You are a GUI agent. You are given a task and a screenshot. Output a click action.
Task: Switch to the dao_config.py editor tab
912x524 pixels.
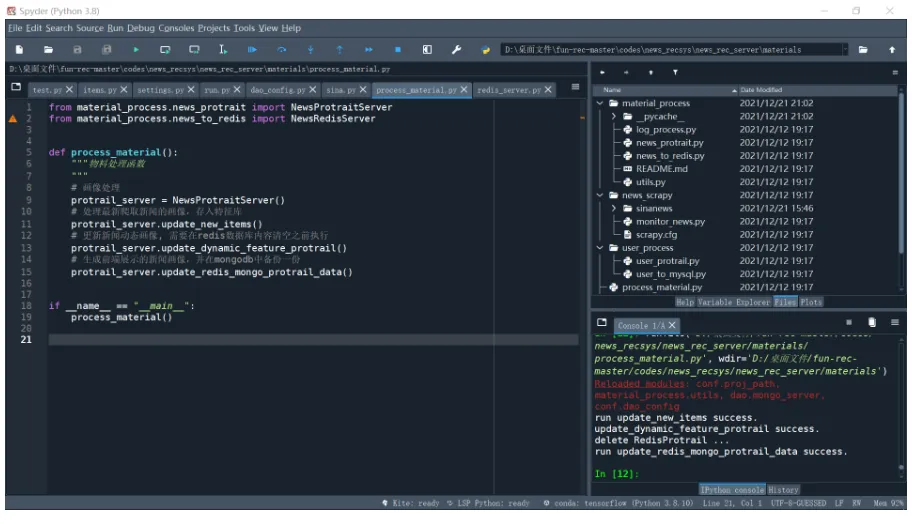tap(280, 90)
